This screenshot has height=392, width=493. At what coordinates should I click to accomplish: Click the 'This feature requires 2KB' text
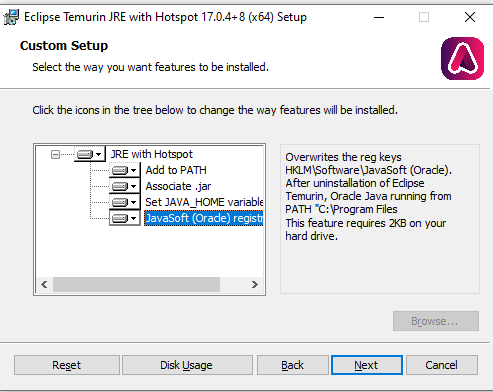(366, 229)
